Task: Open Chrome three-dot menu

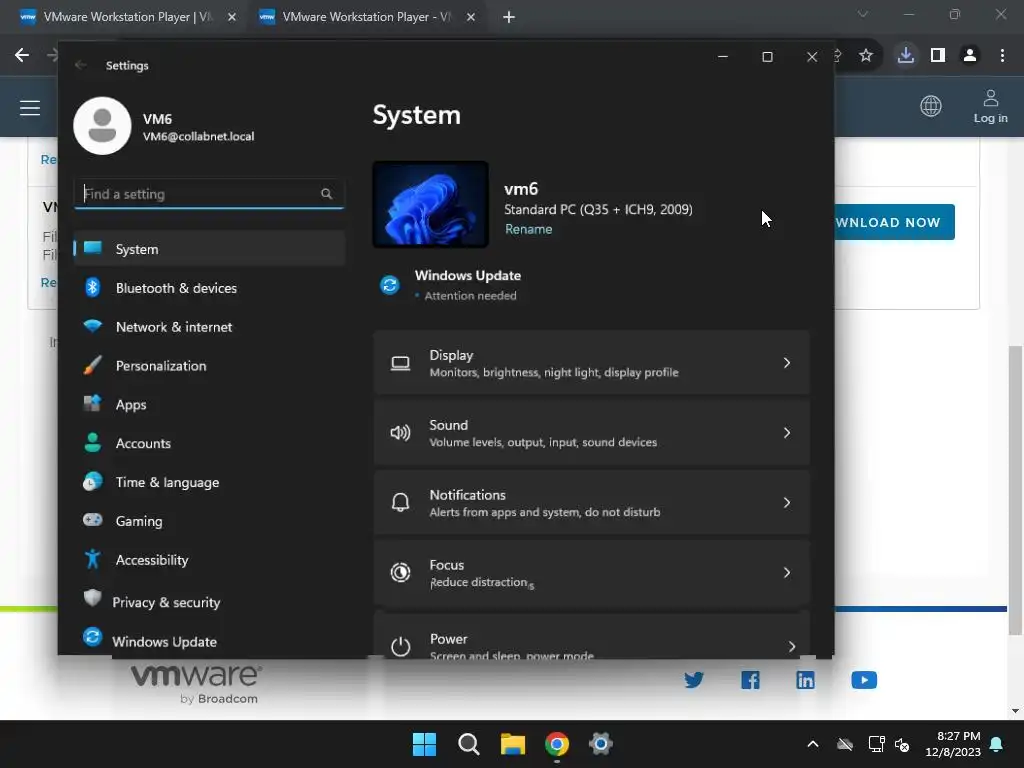Action: tap(1002, 56)
